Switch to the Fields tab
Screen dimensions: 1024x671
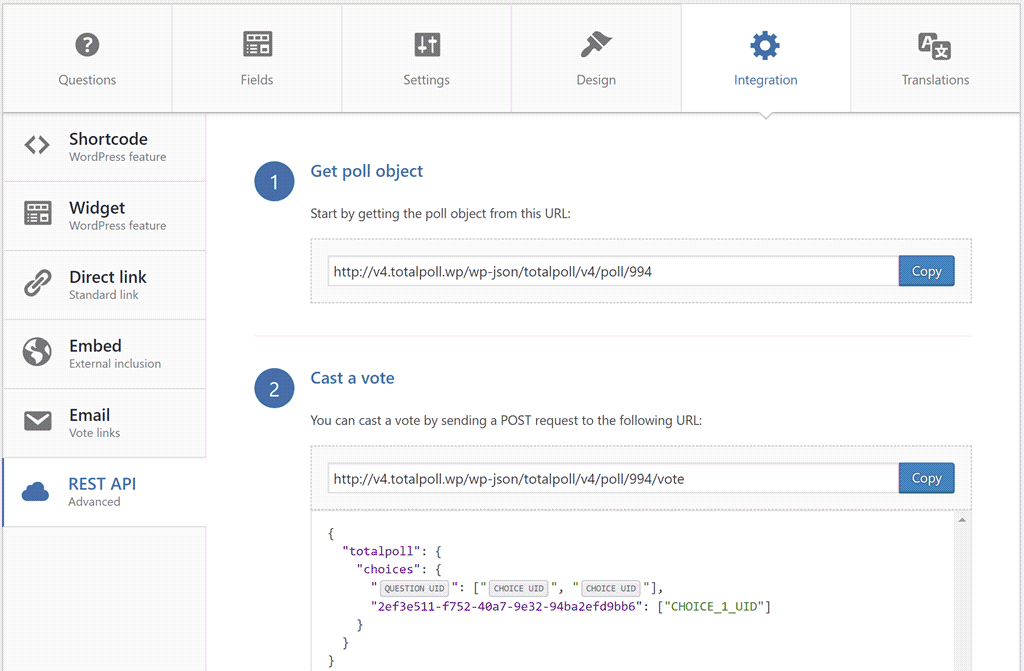[257, 57]
